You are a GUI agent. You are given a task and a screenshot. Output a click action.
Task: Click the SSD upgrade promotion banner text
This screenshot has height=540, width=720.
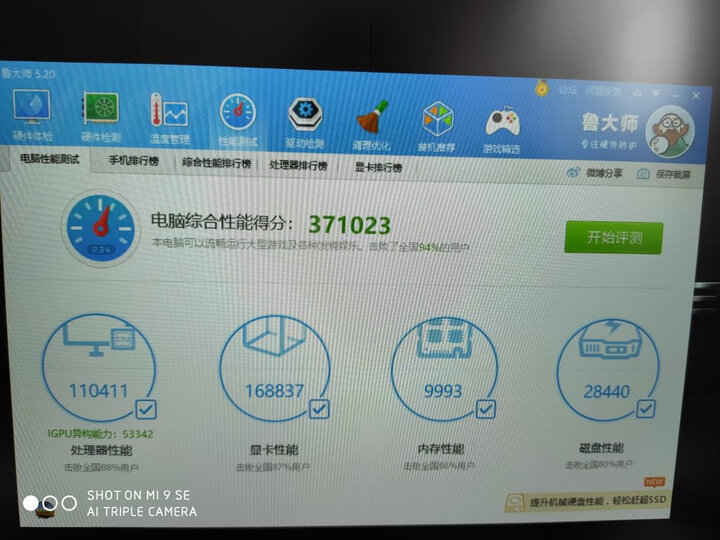tap(598, 501)
